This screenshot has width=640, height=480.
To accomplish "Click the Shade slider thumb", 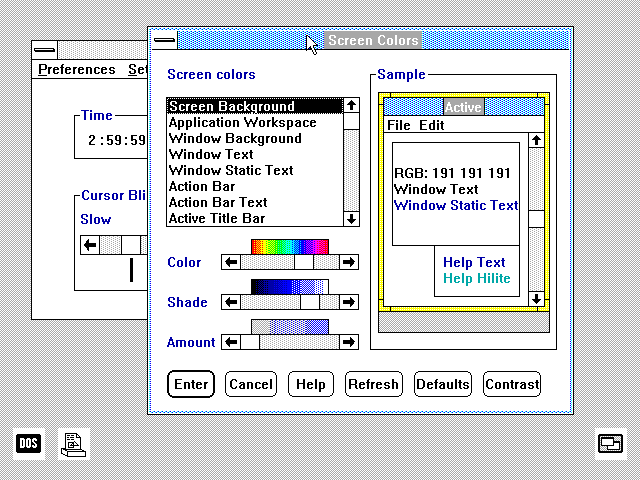I will tap(310, 302).
